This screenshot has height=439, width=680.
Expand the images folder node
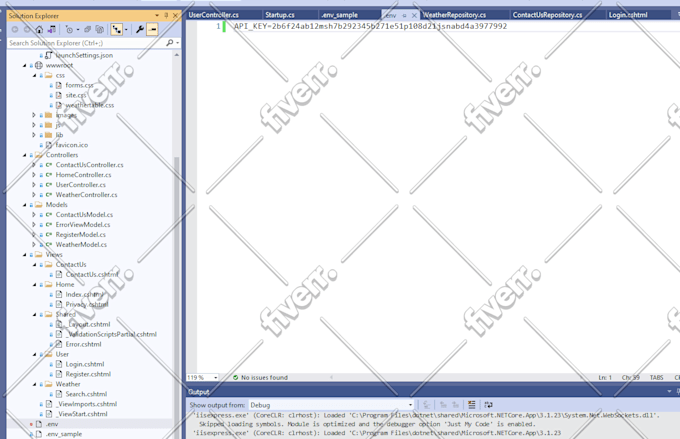(x=34, y=115)
